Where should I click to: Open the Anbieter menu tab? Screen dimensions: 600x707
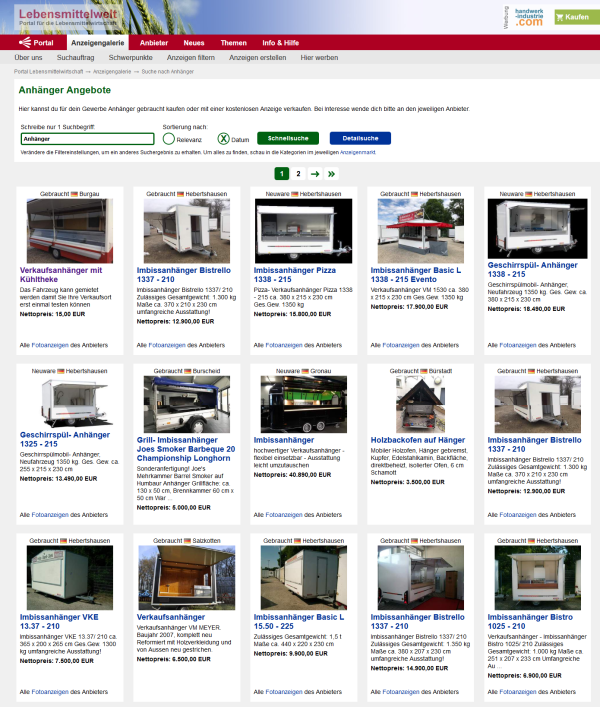tap(154, 43)
